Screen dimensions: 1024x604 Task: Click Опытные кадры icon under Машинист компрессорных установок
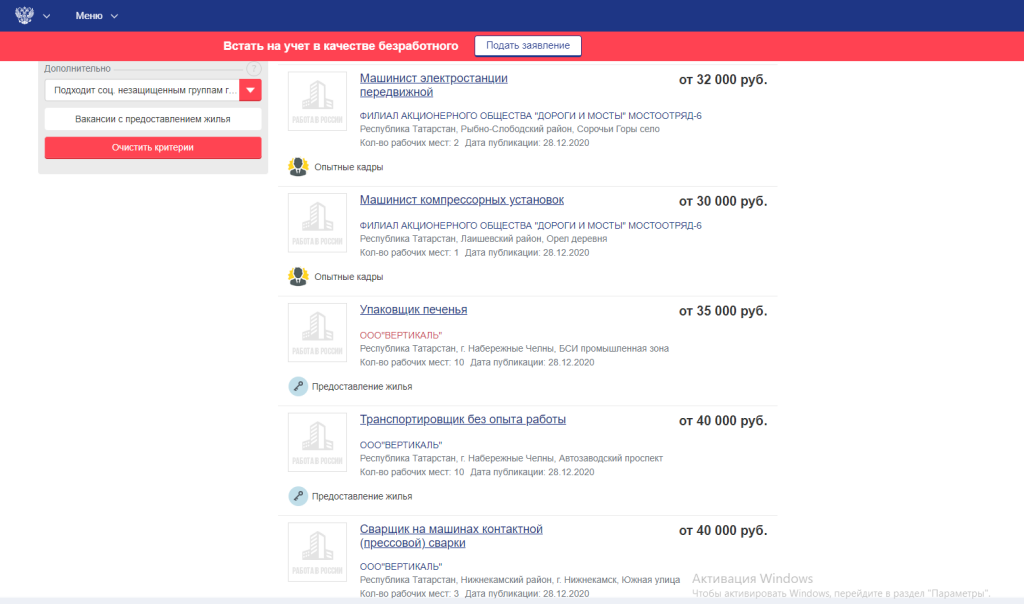298,276
